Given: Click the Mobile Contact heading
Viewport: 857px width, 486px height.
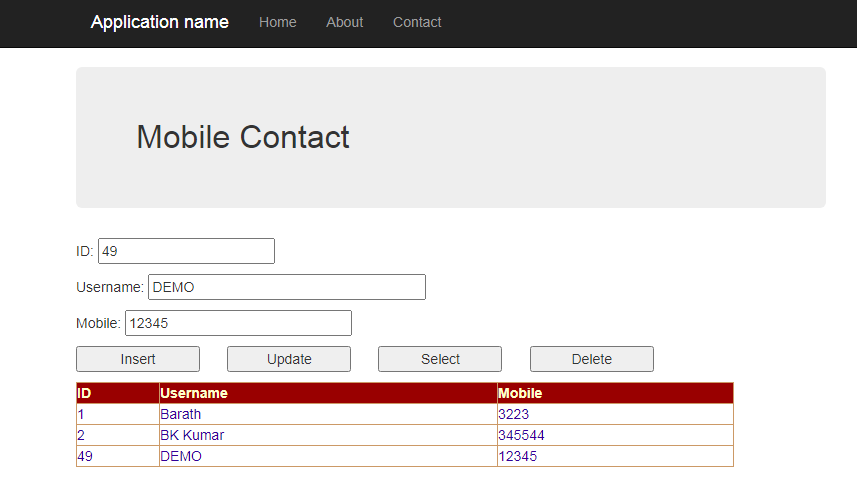Looking at the screenshot, I should (243, 137).
